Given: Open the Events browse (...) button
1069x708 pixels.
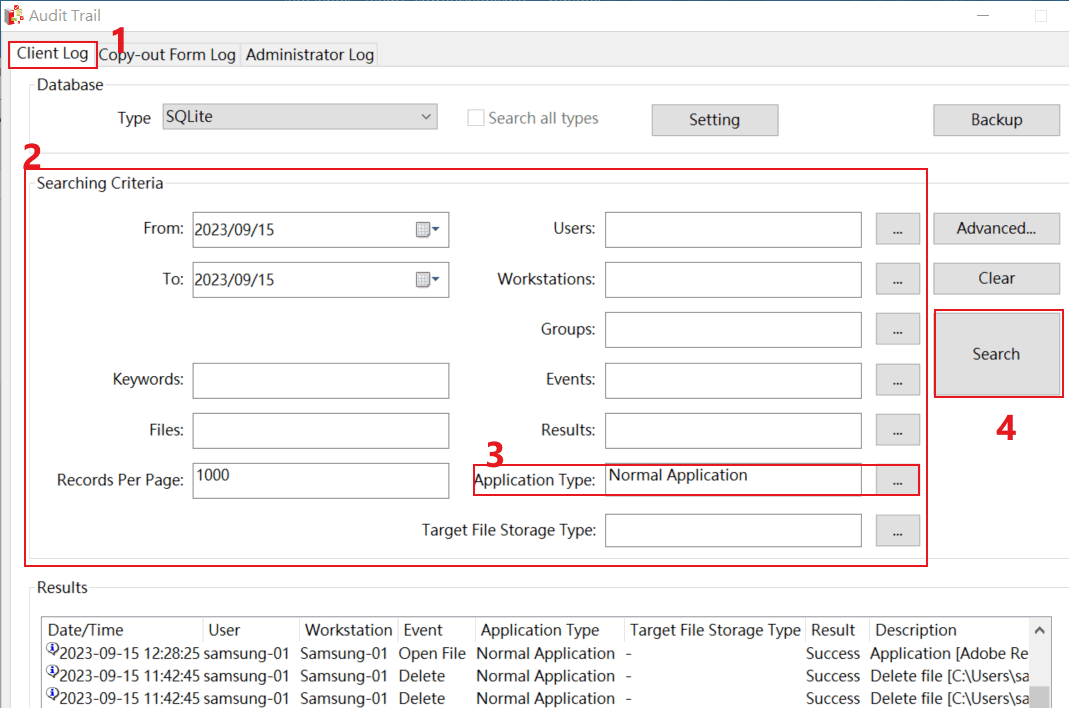Looking at the screenshot, I should 897,380.
